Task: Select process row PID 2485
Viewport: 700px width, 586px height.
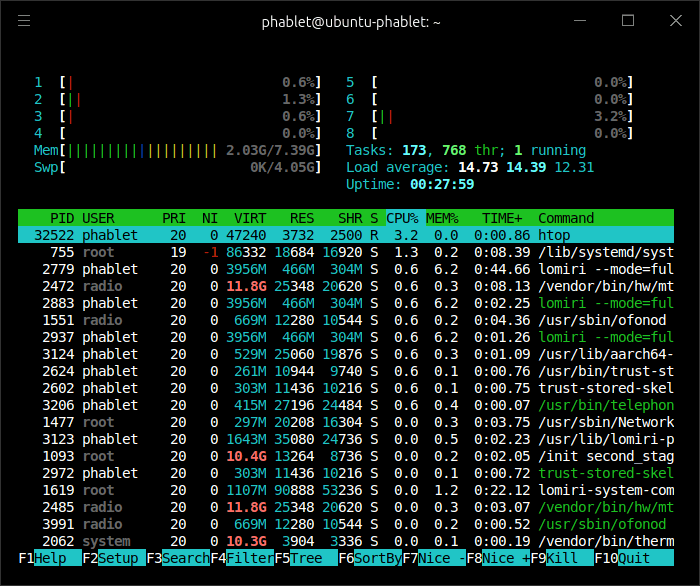Action: [346, 507]
